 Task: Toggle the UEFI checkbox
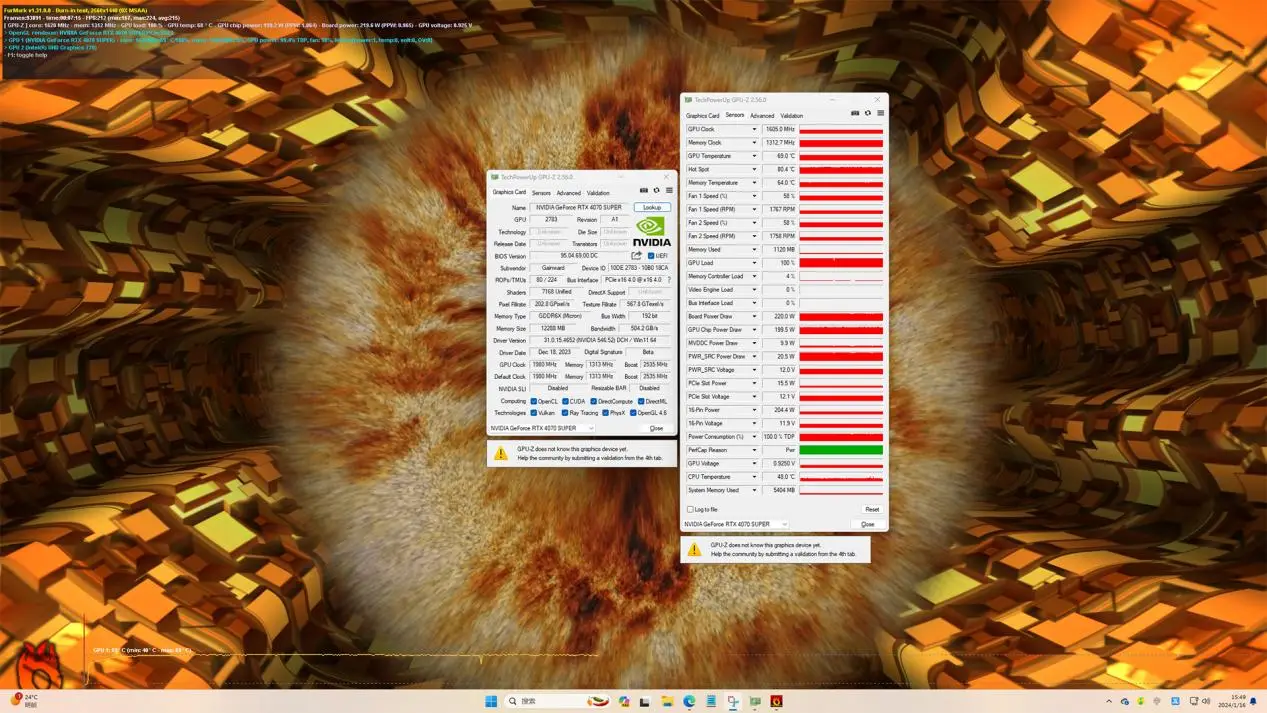point(651,255)
